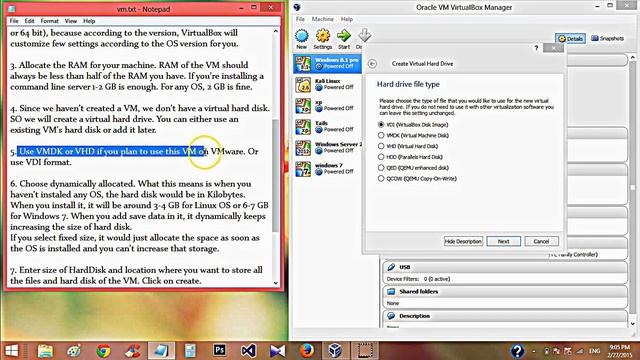Screen dimensions: 640x360
Task: Select the Windows Server VM entry
Action: [327, 148]
